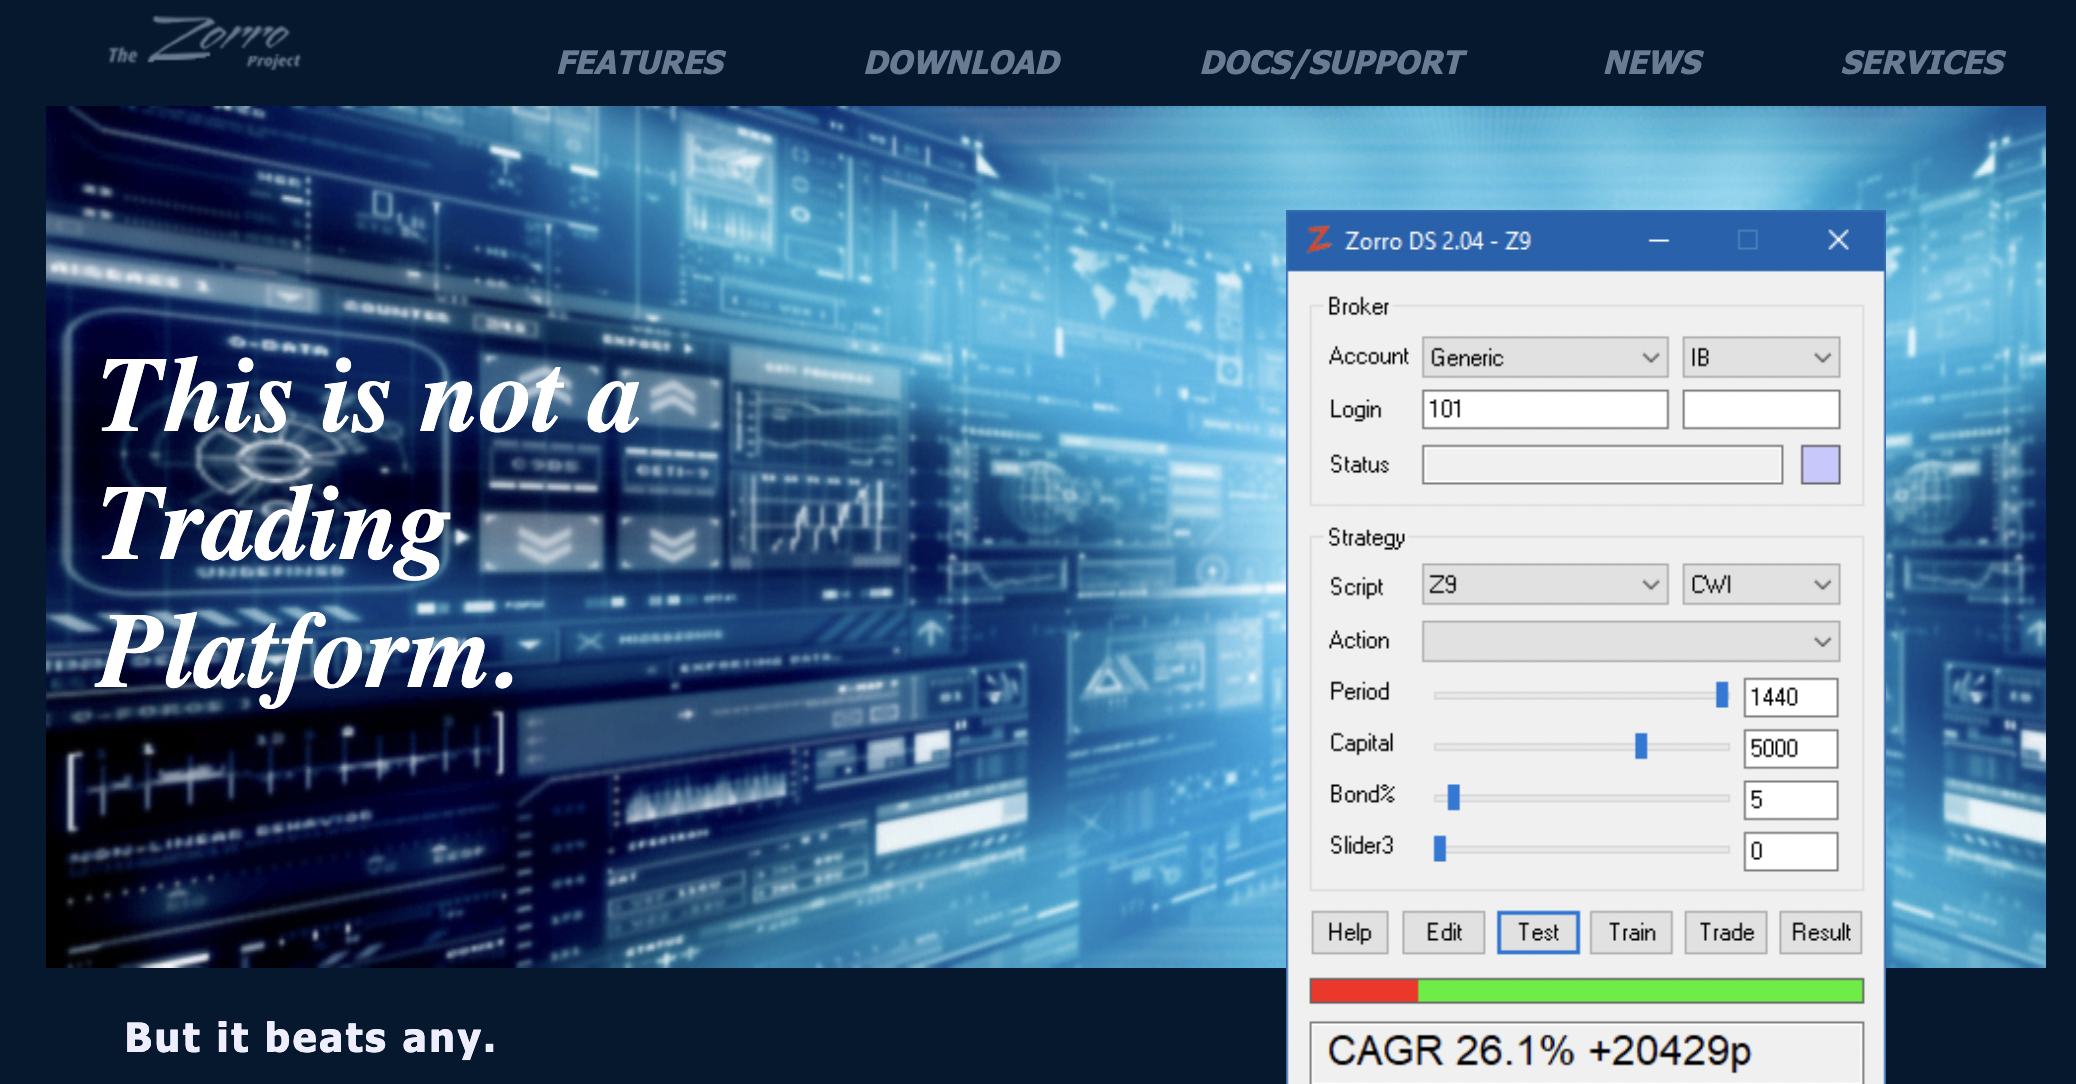Close the Zorro DS 2.04 window
The image size is (2076, 1084).
point(1838,240)
